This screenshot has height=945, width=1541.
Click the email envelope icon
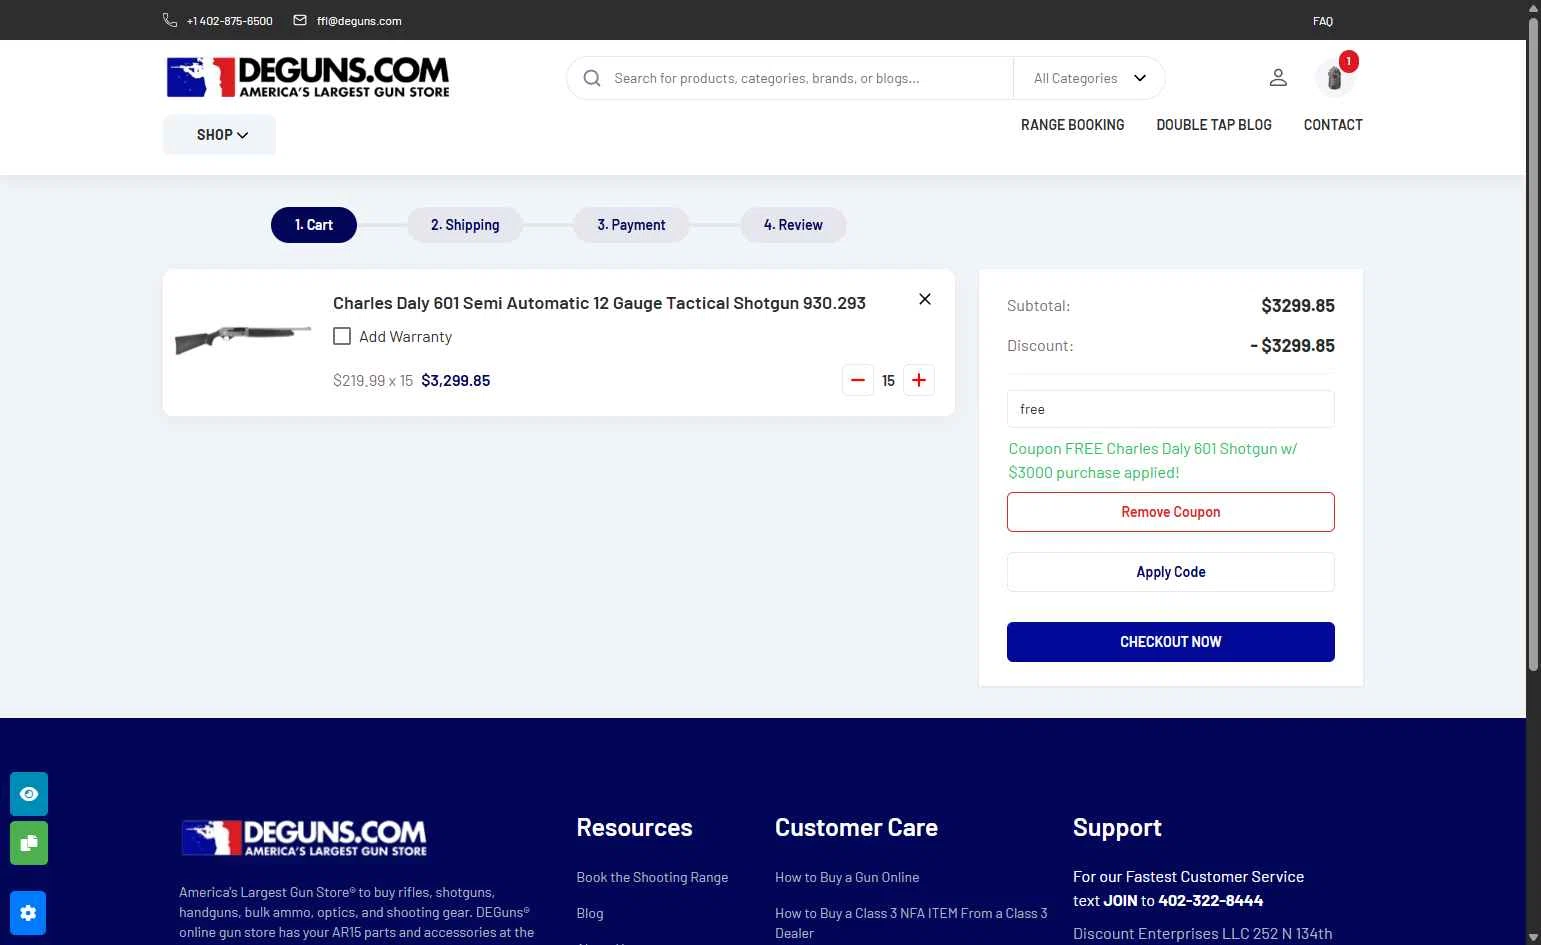[x=300, y=20]
